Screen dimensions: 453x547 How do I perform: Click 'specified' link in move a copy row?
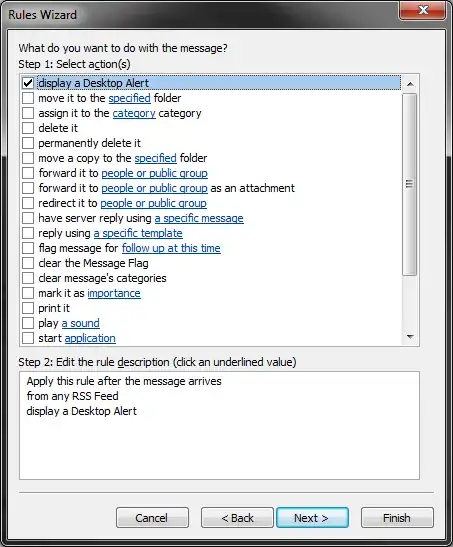156,158
